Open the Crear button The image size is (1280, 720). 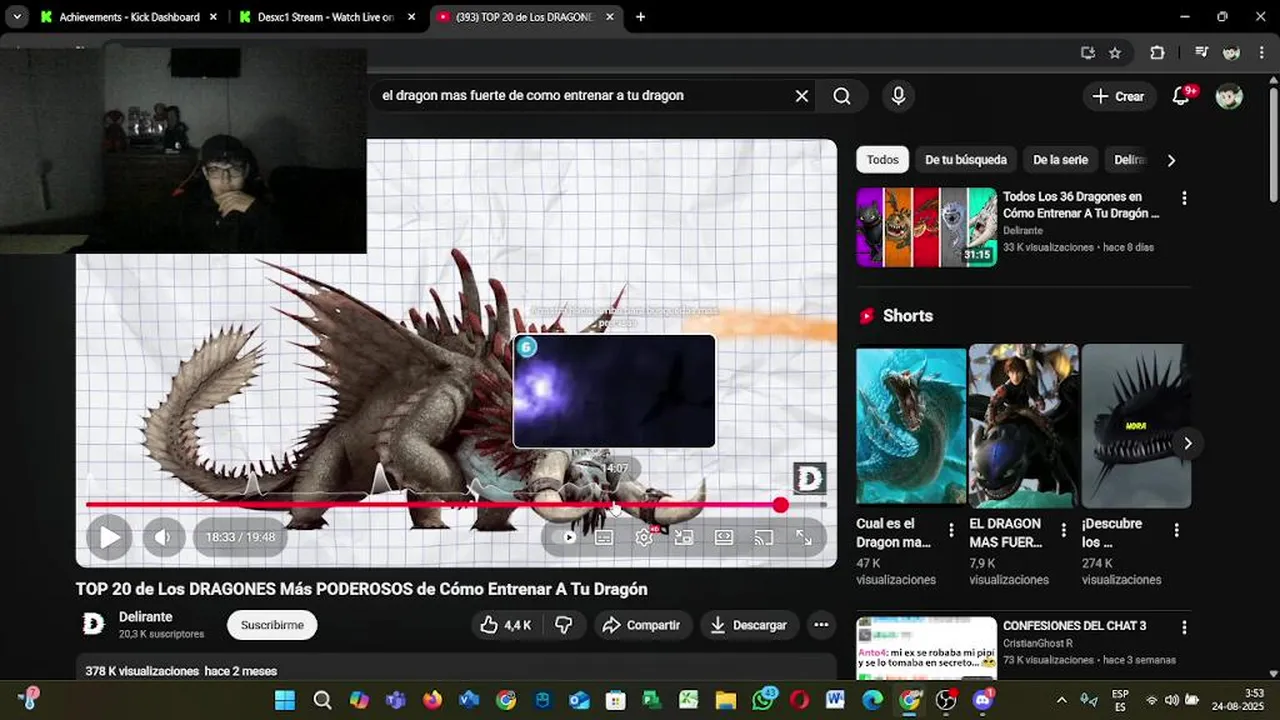[x=1119, y=96]
